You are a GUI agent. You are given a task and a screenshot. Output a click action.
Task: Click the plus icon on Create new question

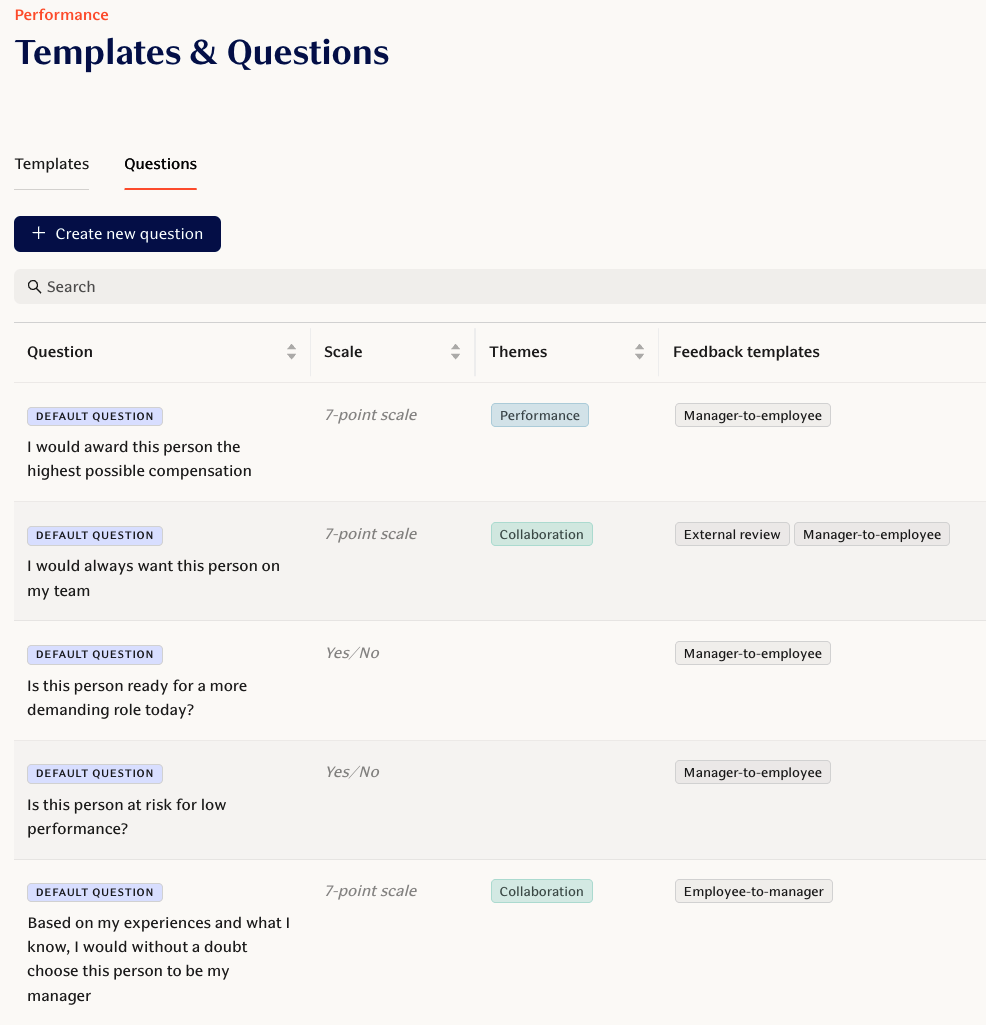[39, 234]
